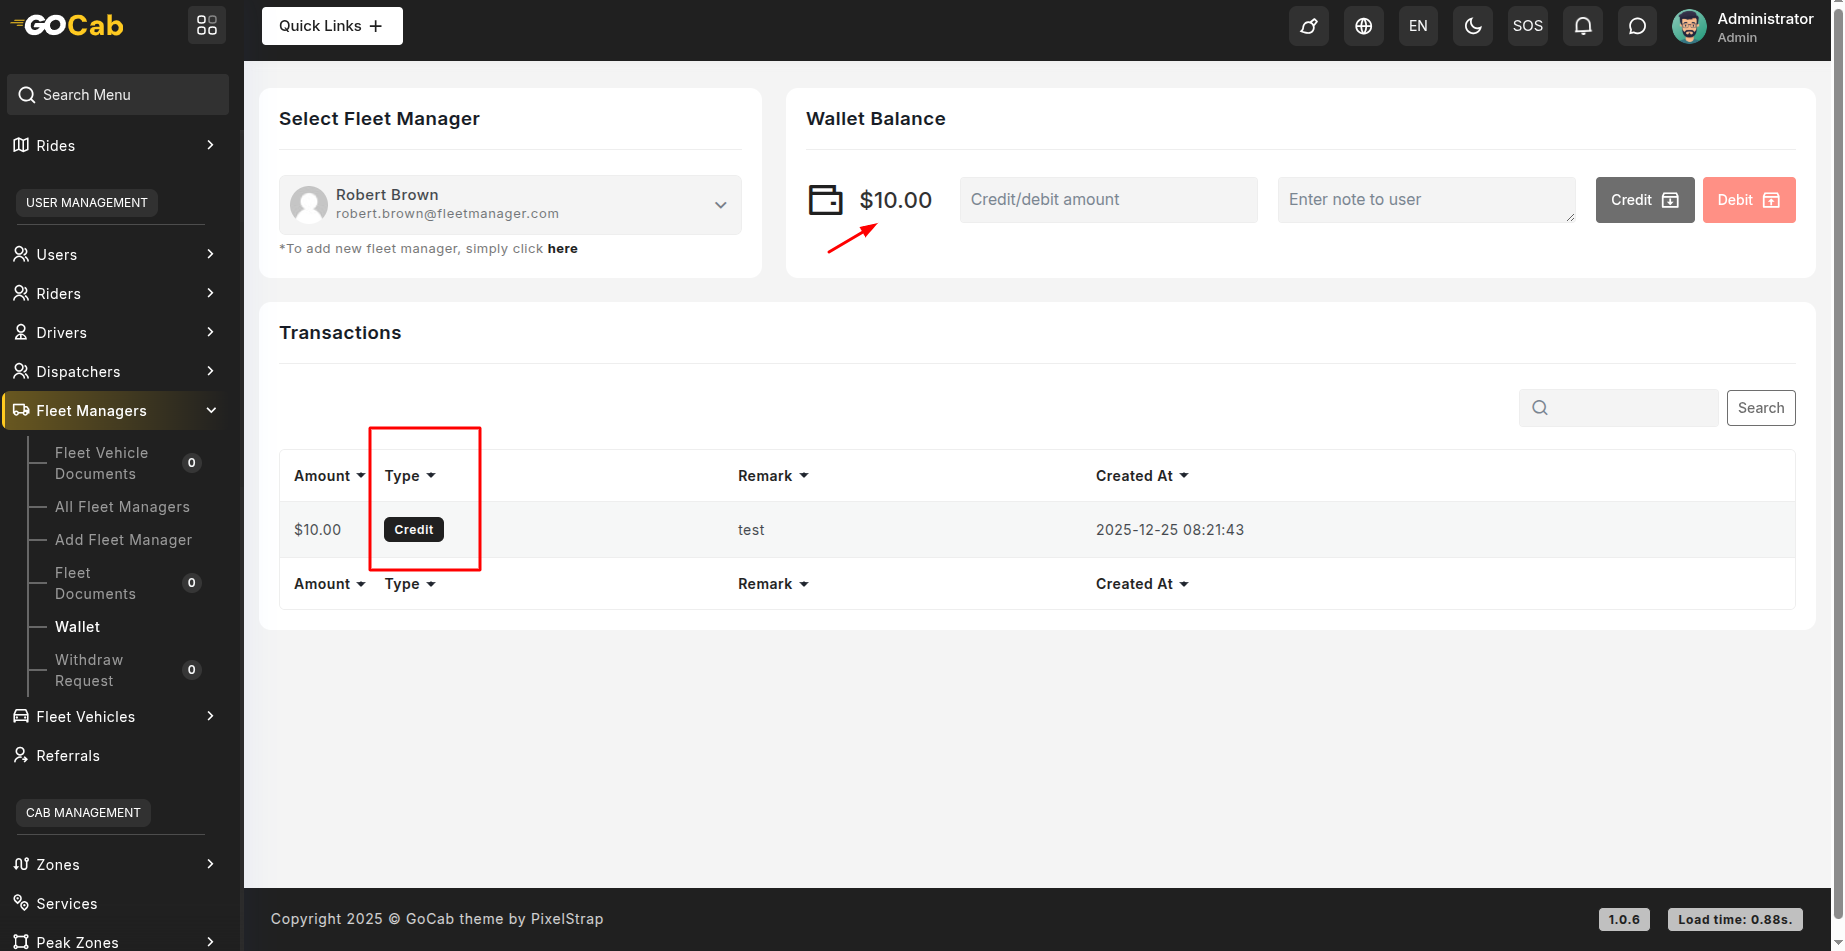Click the 'test' remark cell

(751, 530)
